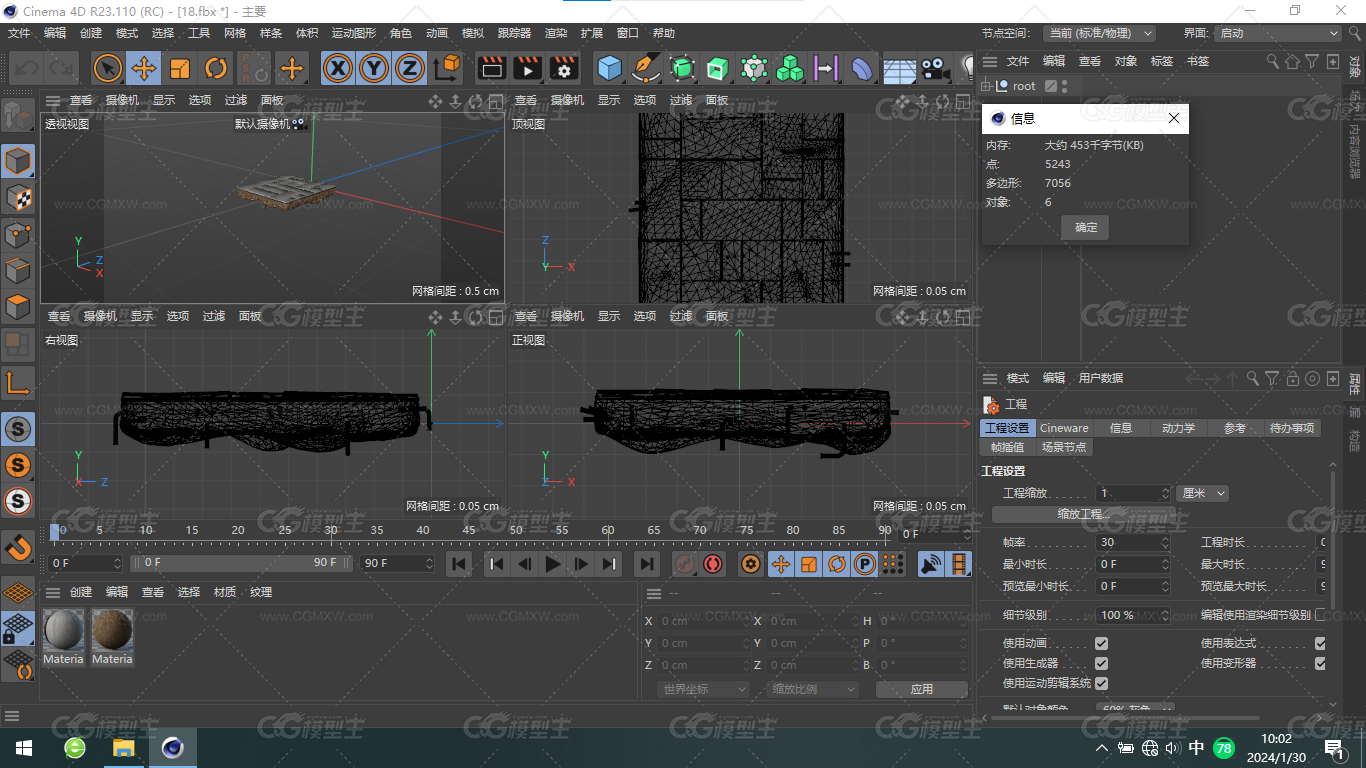Switch to points mode in left sidebar
The width and height of the screenshot is (1366, 768).
click(x=18, y=235)
